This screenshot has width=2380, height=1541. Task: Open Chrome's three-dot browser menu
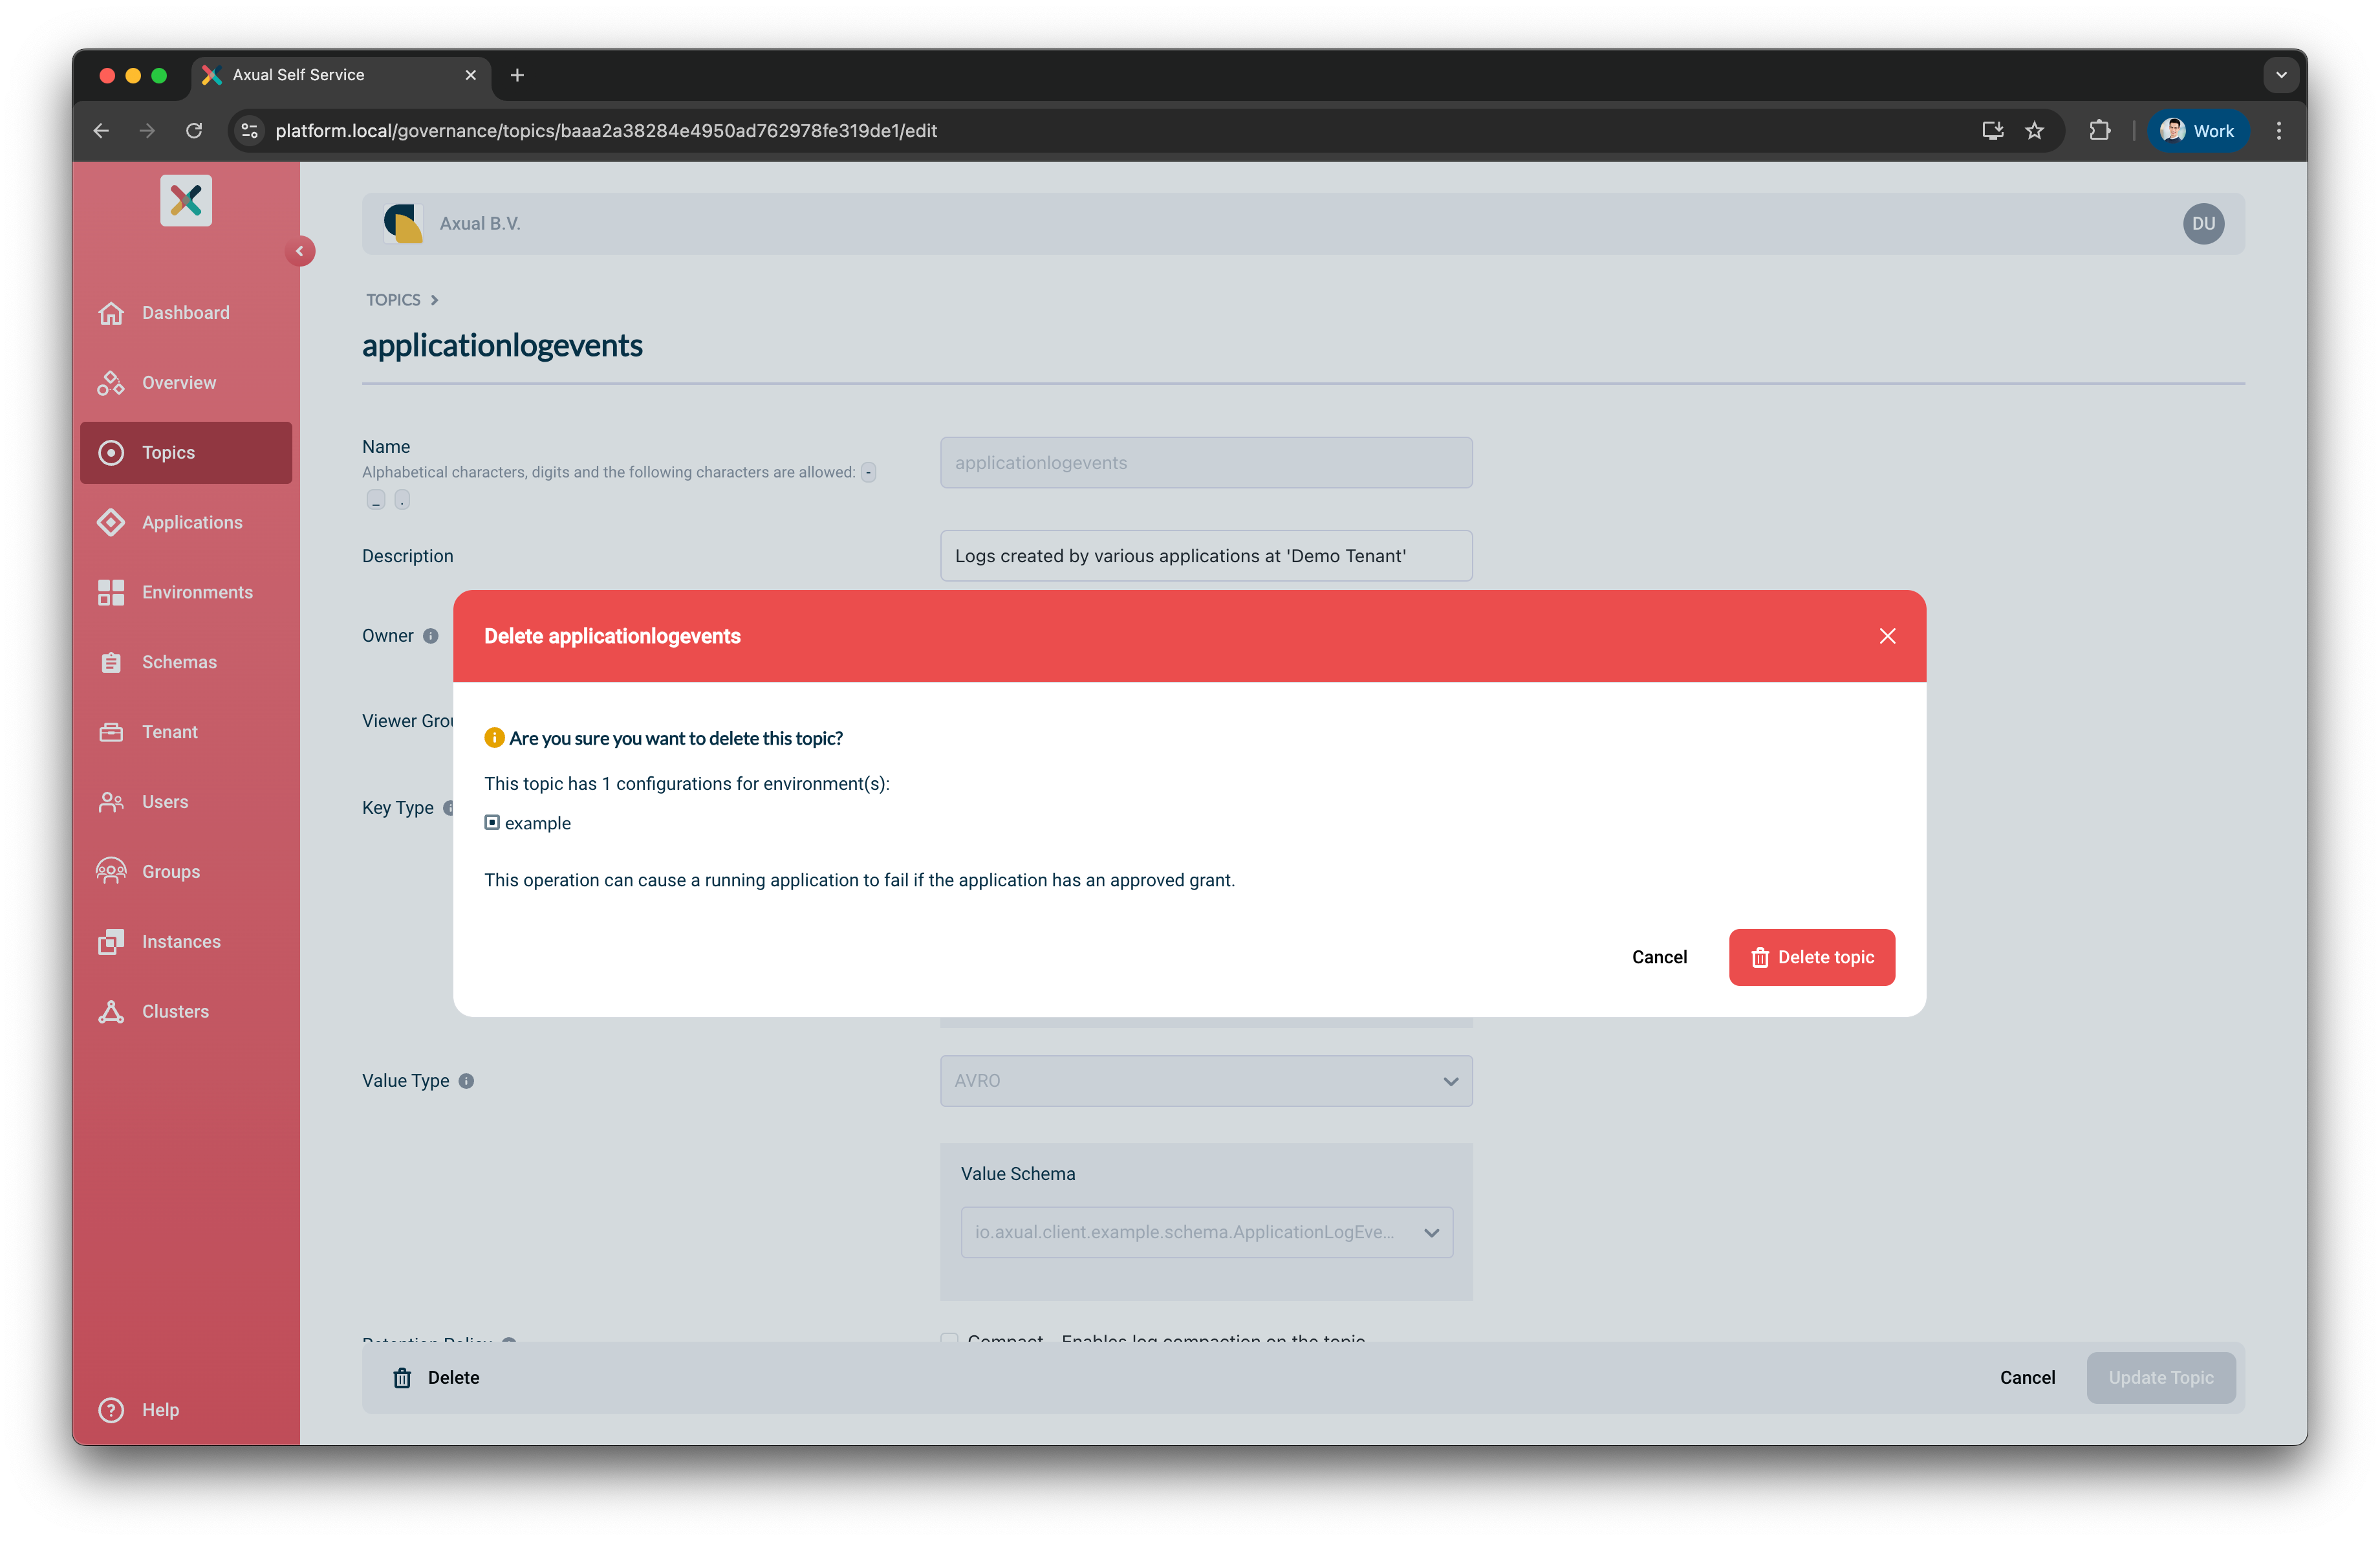tap(2278, 130)
